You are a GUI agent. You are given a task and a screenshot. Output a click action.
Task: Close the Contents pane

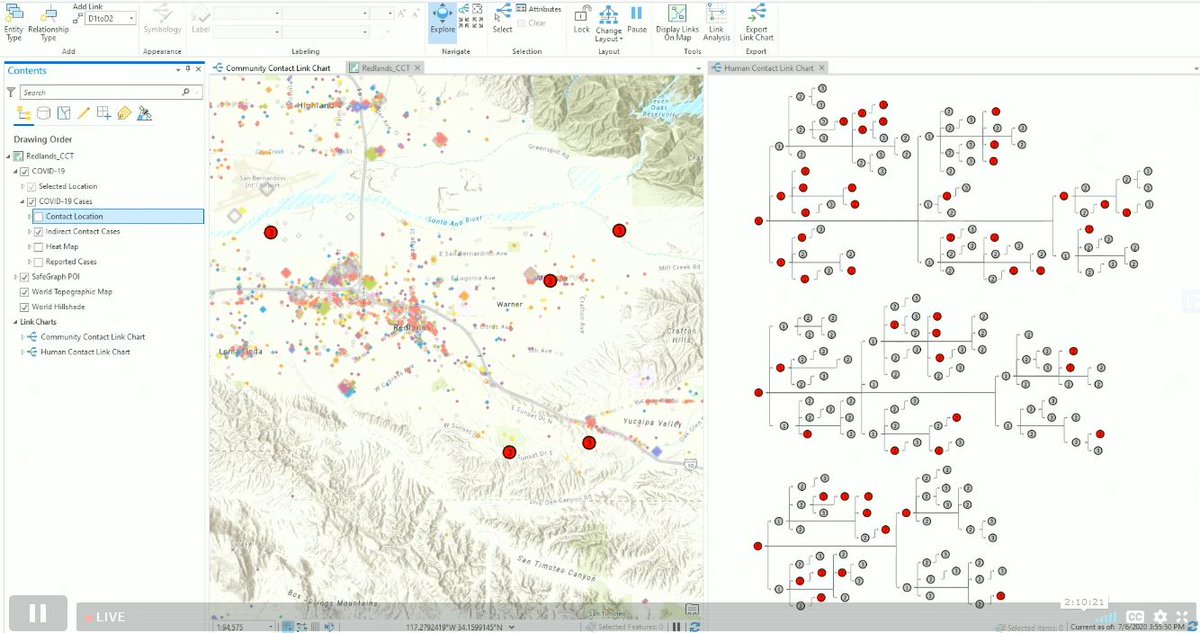tap(198, 70)
